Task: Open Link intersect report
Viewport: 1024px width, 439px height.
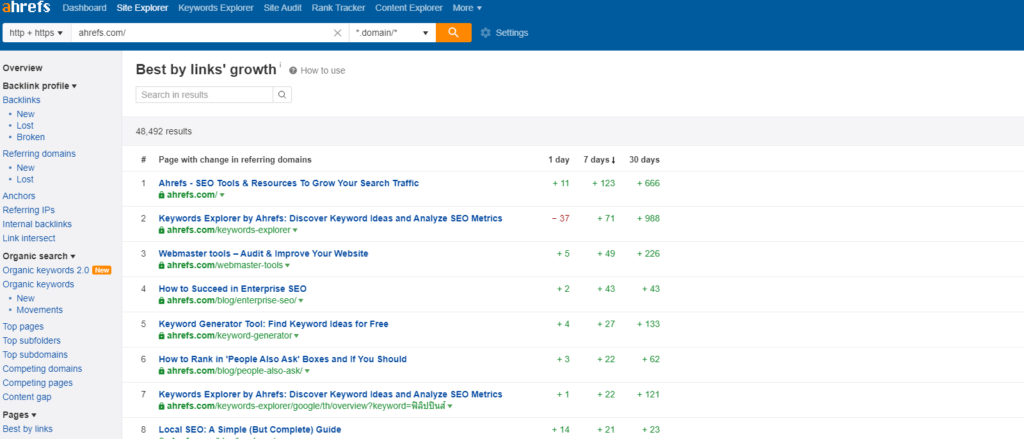Action: pos(29,238)
